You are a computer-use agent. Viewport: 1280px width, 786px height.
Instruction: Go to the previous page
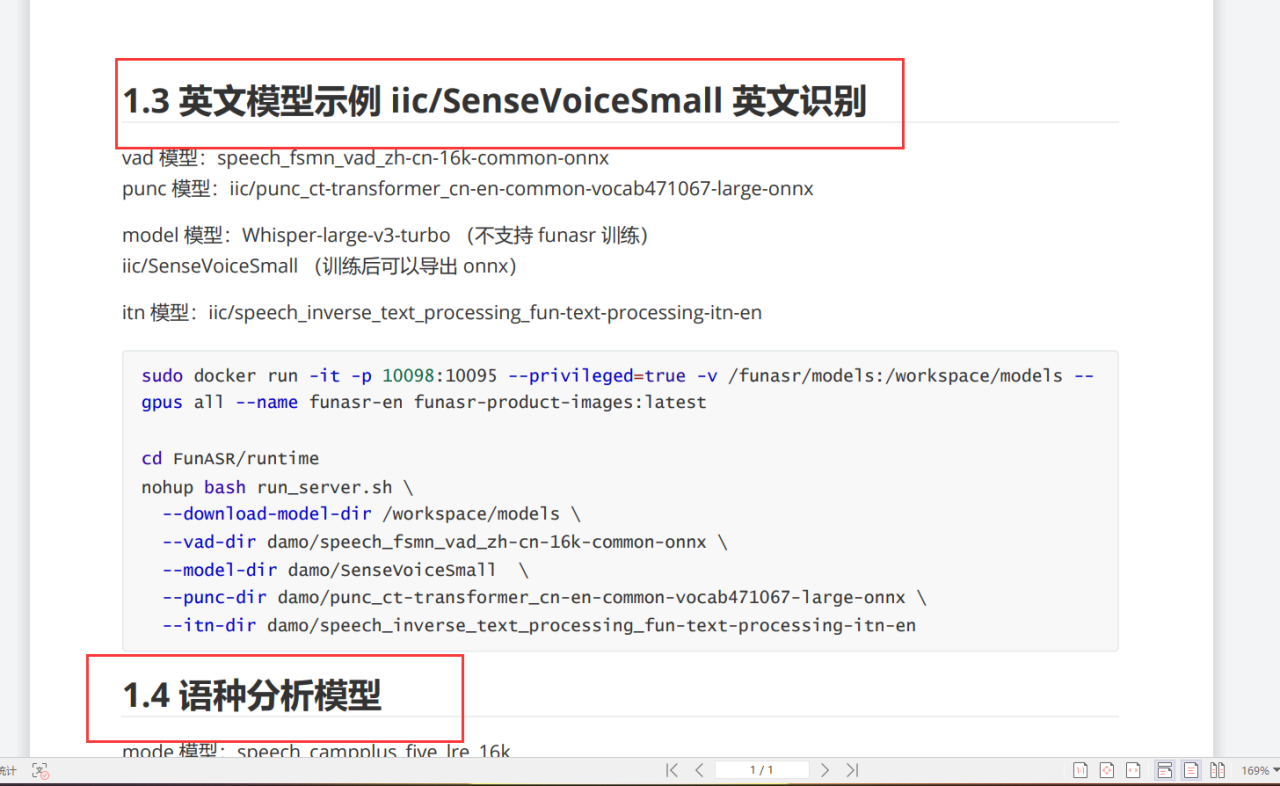point(700,770)
